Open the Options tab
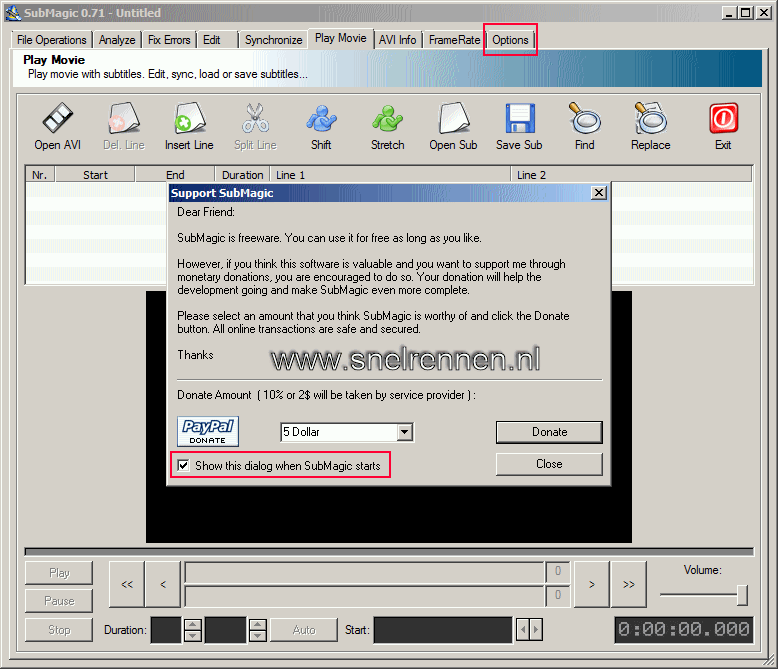 point(511,40)
